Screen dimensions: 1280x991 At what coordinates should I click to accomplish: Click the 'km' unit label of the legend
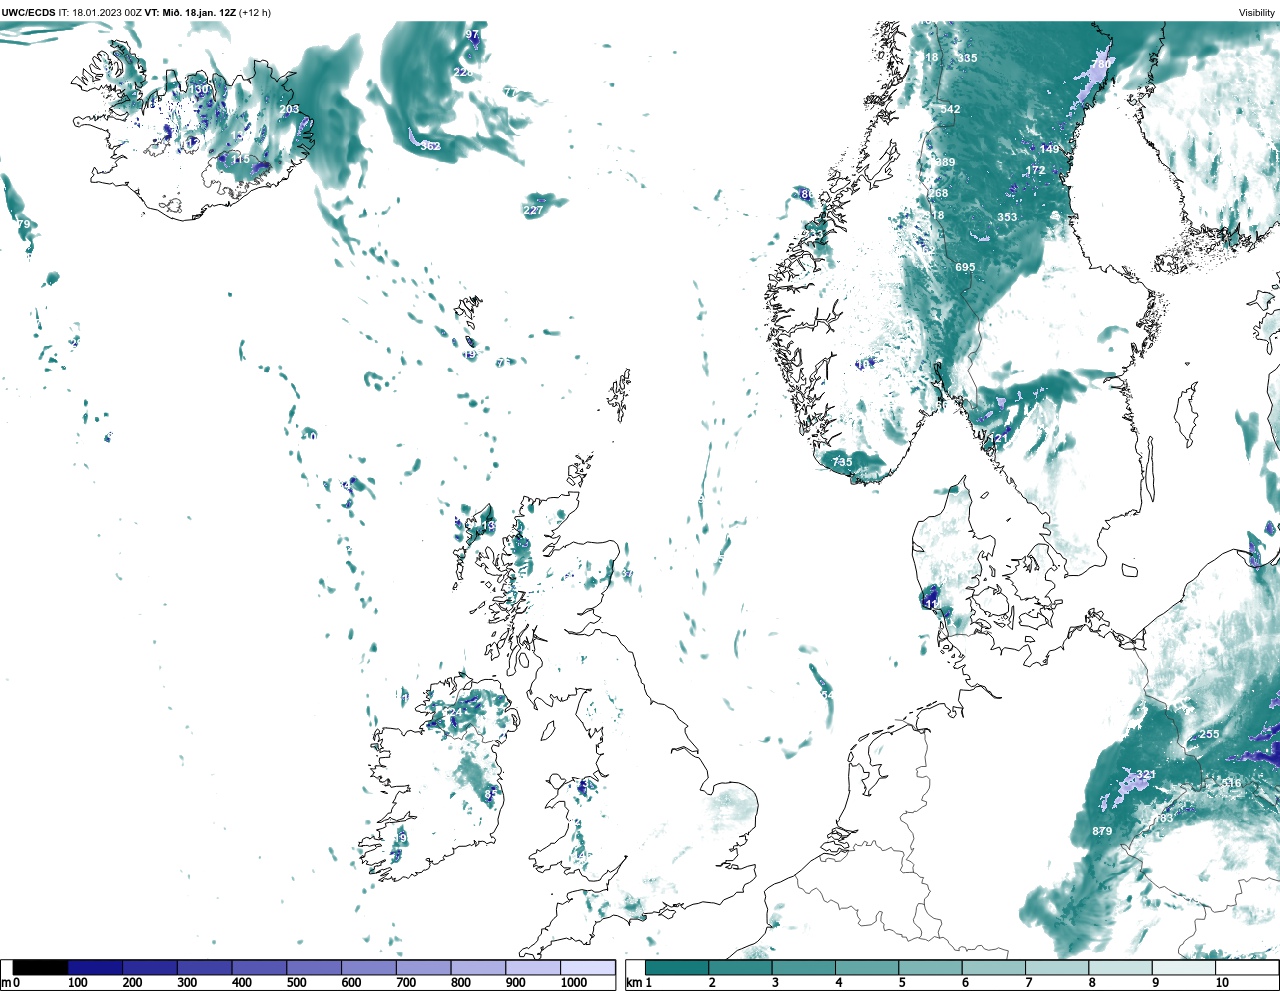tap(633, 983)
